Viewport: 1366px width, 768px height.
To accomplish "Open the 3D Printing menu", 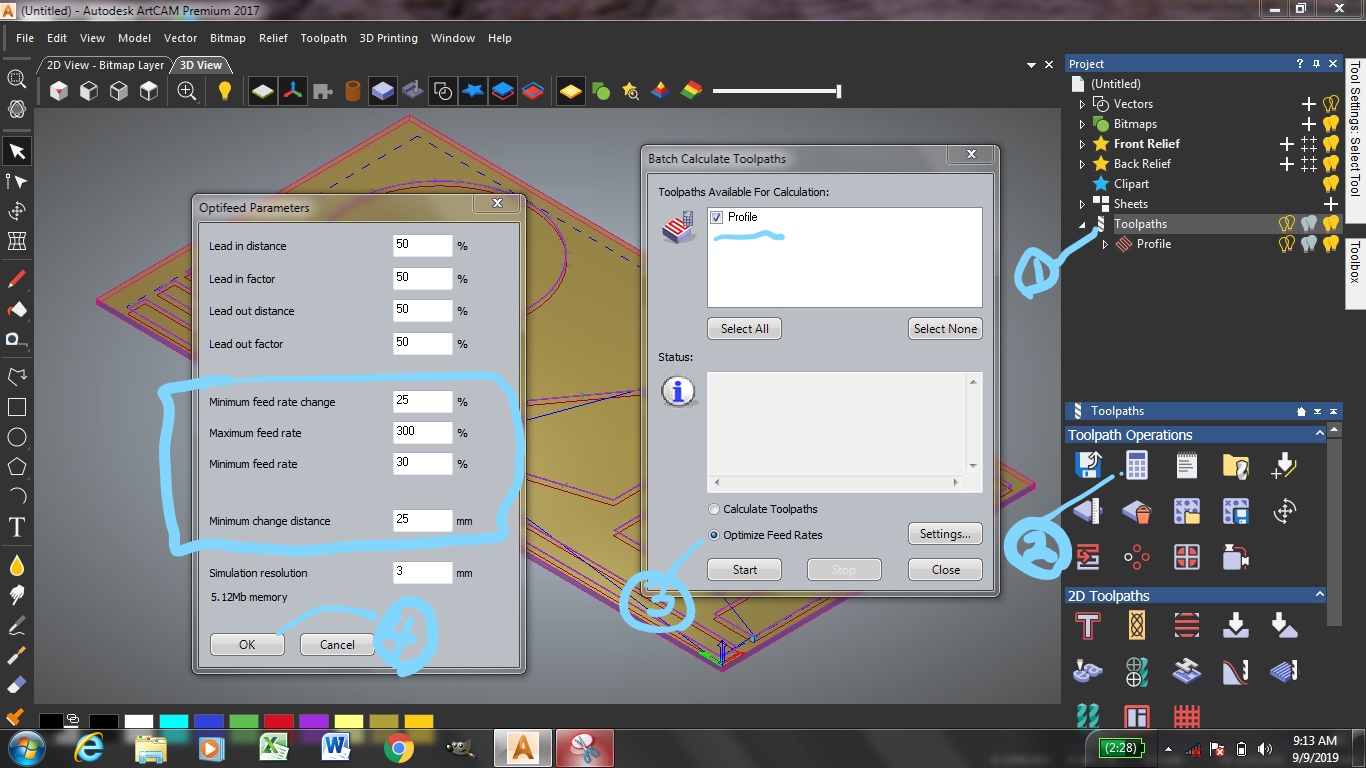I will [389, 38].
